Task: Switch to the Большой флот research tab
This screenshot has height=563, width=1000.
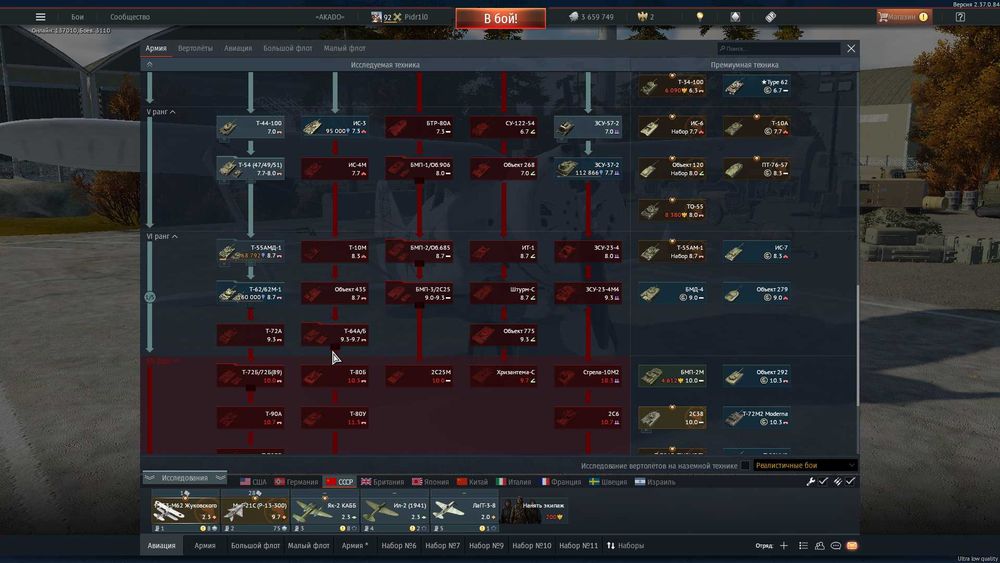Action: coord(288,48)
